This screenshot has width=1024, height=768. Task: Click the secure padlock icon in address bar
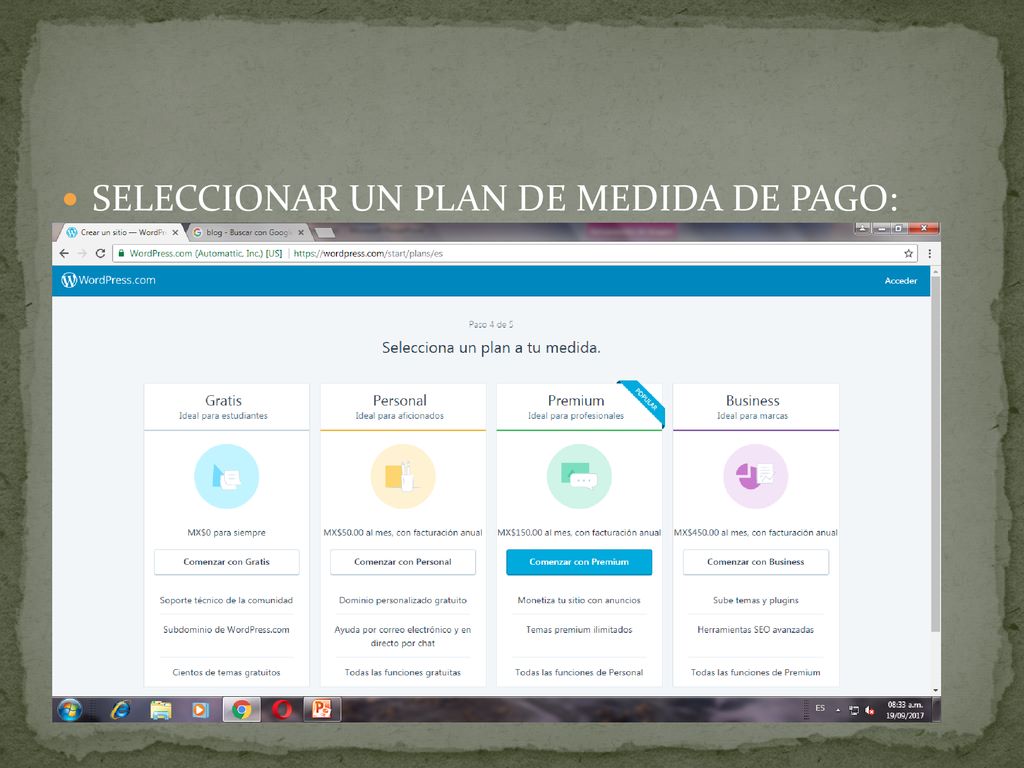click(121, 253)
